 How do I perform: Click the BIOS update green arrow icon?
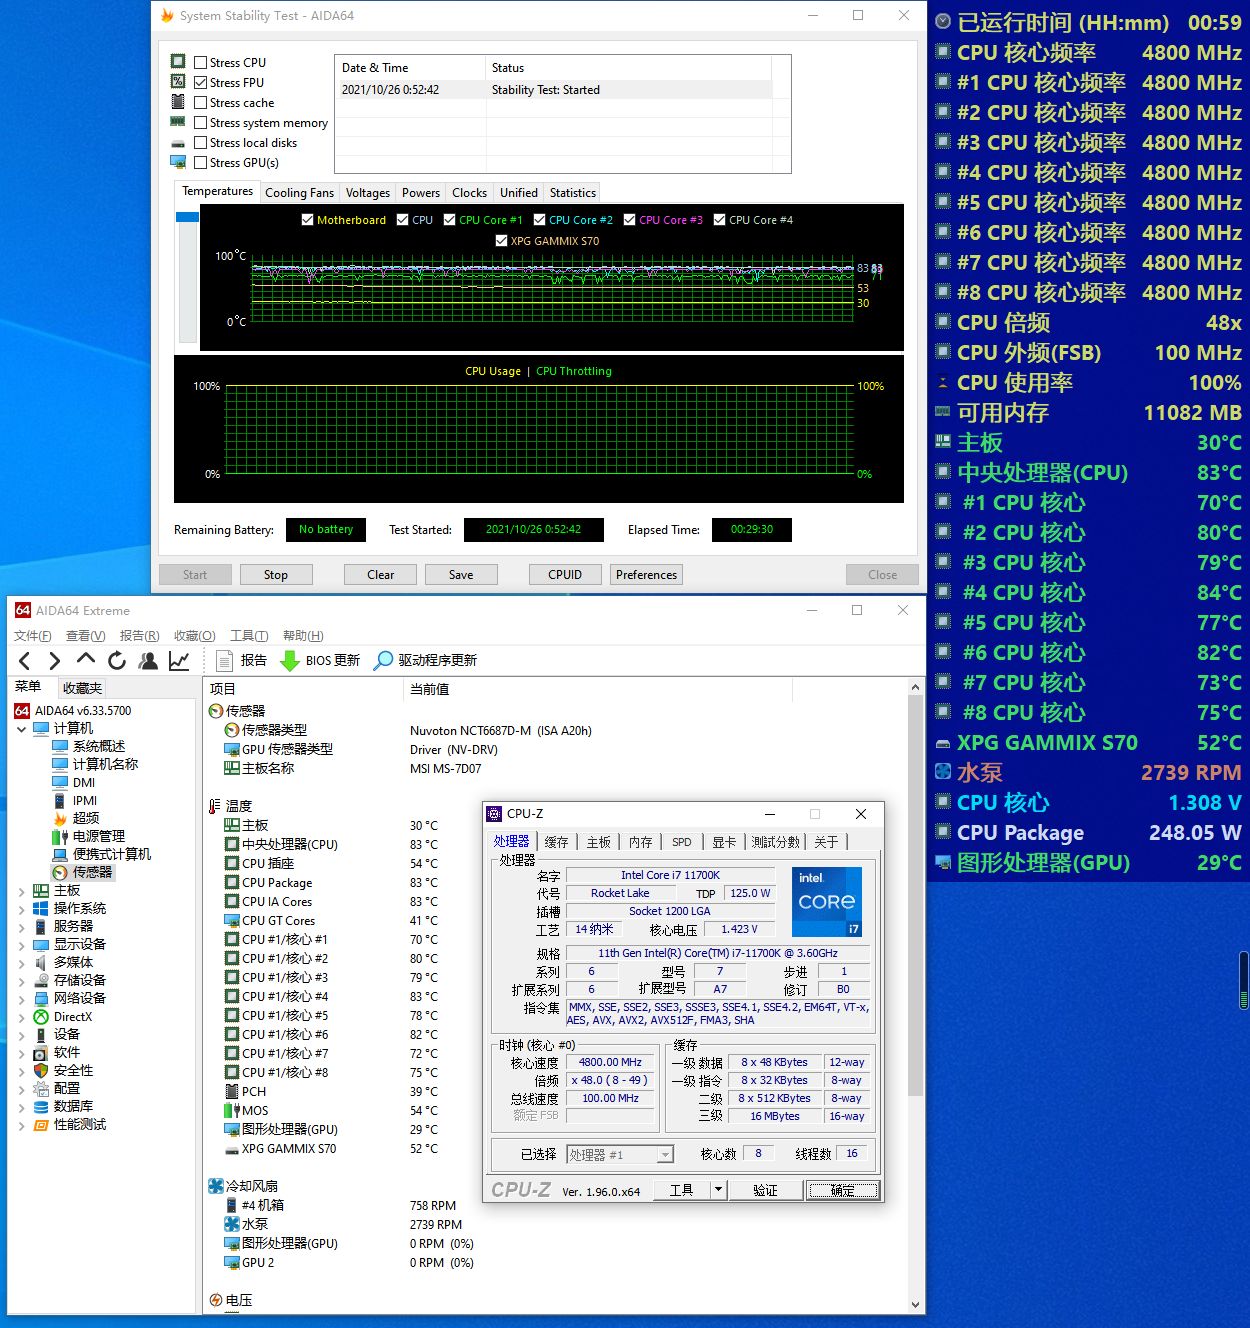290,661
